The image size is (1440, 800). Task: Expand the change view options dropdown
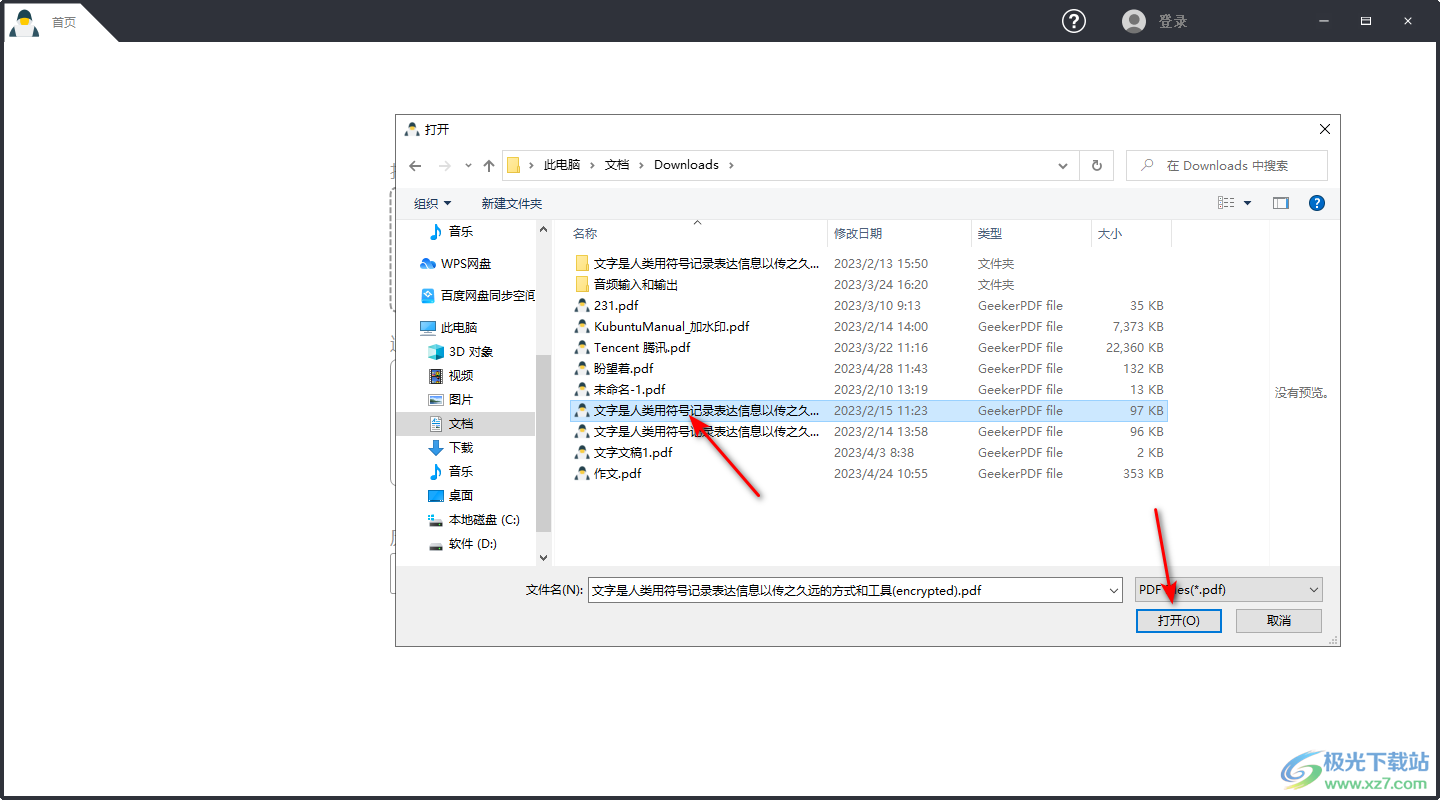pos(1247,203)
